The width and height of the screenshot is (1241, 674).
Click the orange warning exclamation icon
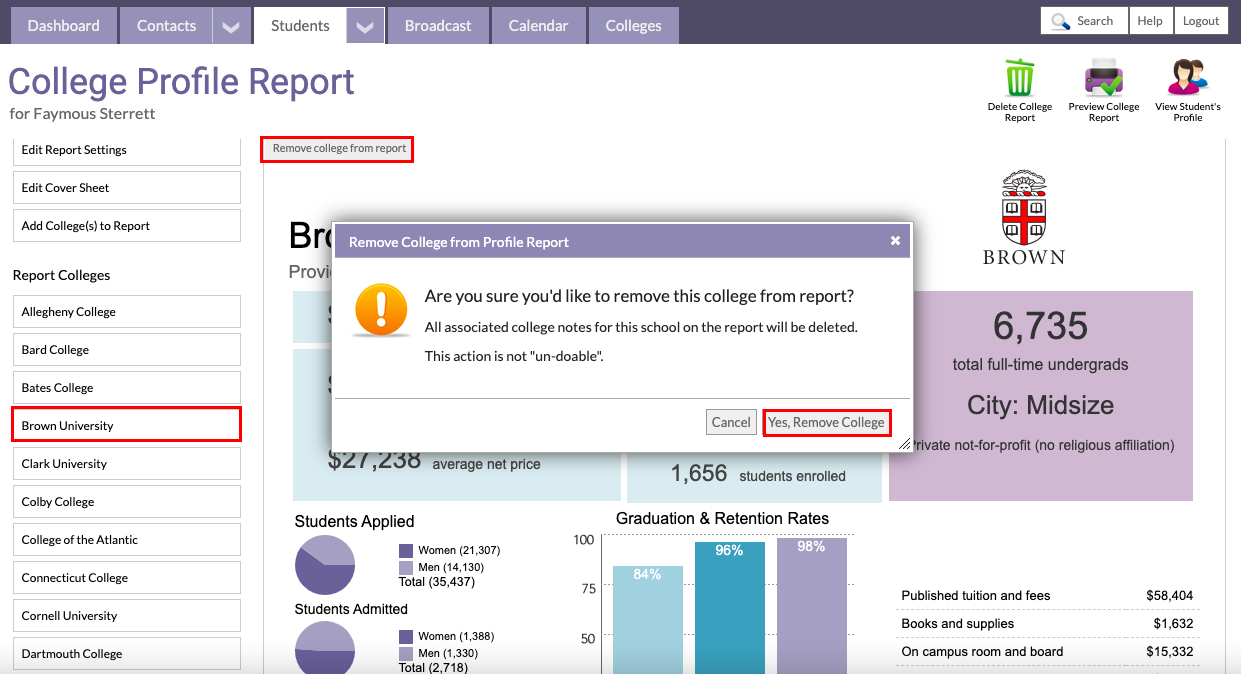pyautogui.click(x=381, y=309)
